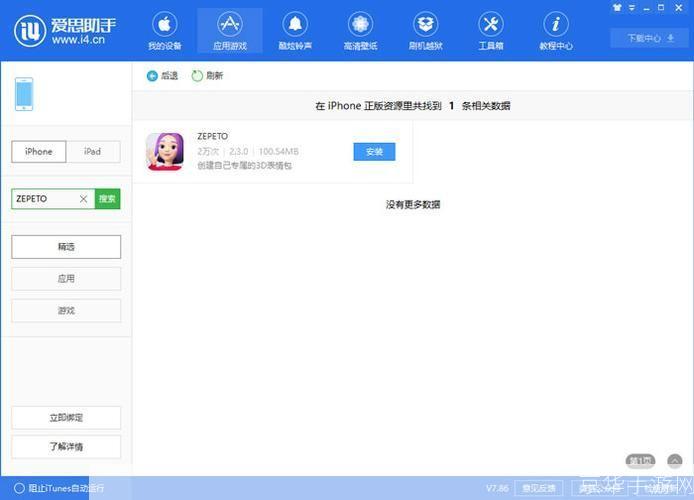Open the 酷炫铃声 ringtones section
Viewport: 694px width, 500px height.
pos(295,31)
